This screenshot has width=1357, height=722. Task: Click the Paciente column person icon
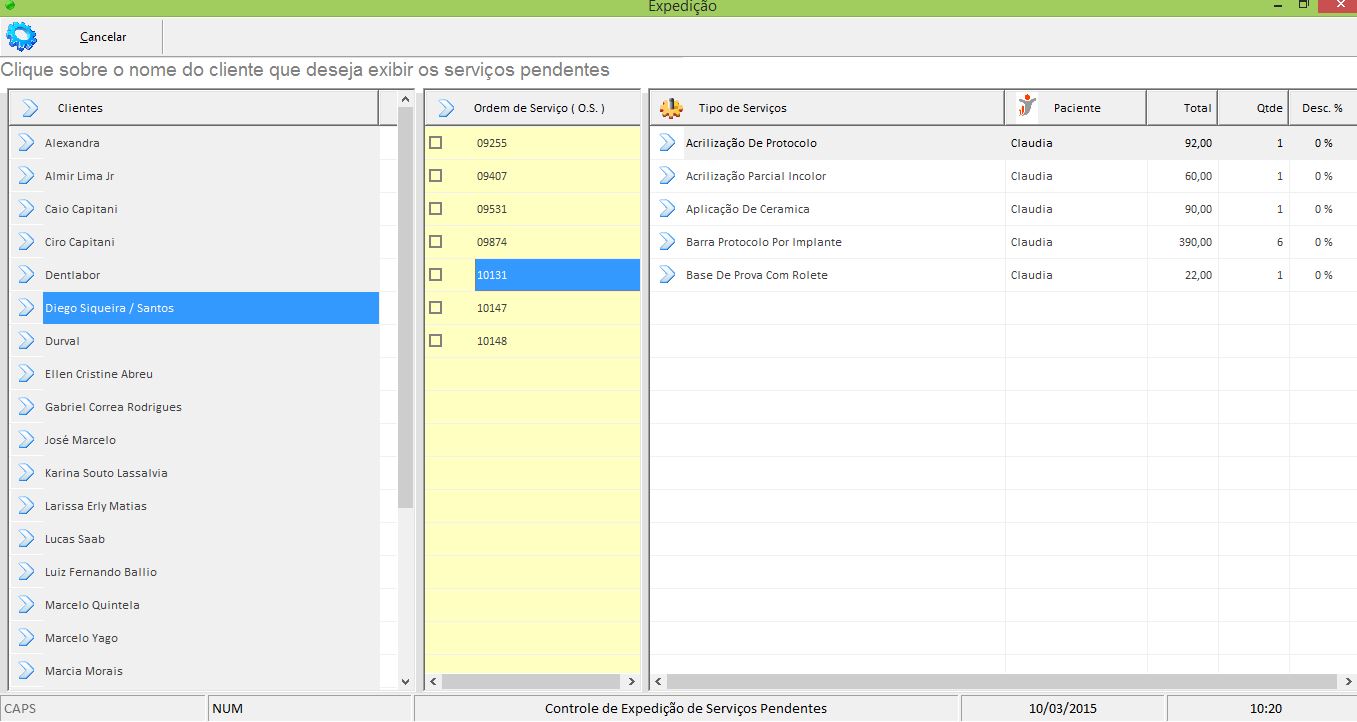[1026, 107]
